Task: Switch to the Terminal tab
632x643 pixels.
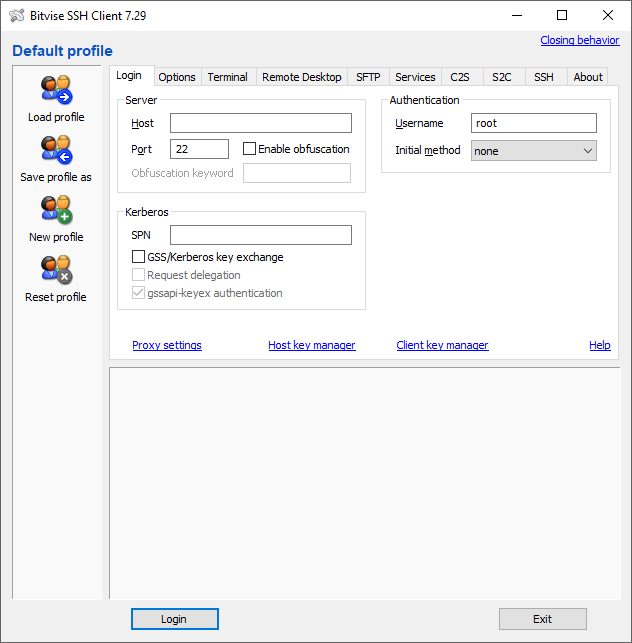Action: click(228, 77)
